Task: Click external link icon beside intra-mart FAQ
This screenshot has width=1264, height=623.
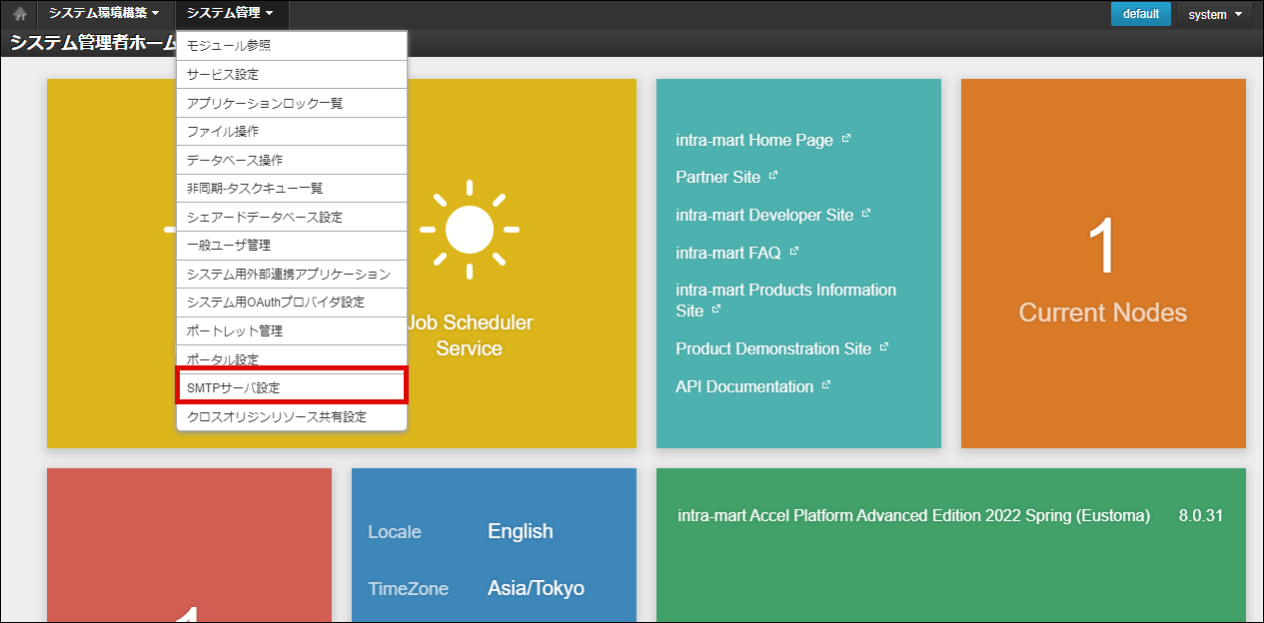Action: click(x=794, y=252)
